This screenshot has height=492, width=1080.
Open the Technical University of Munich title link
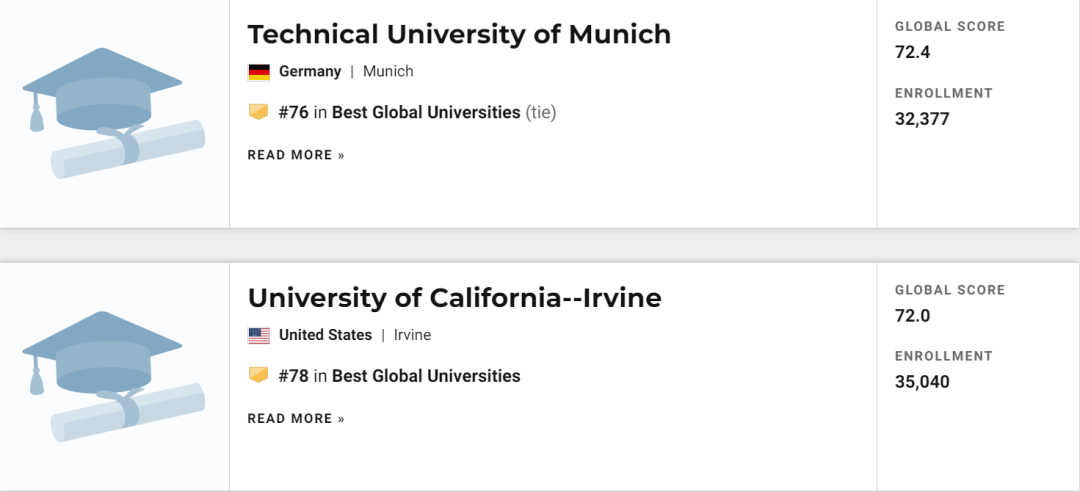(459, 34)
